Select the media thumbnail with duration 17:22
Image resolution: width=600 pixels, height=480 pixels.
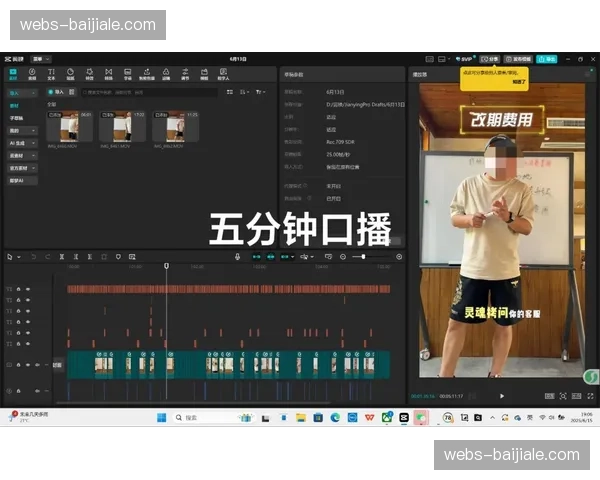pyautogui.click(x=122, y=127)
